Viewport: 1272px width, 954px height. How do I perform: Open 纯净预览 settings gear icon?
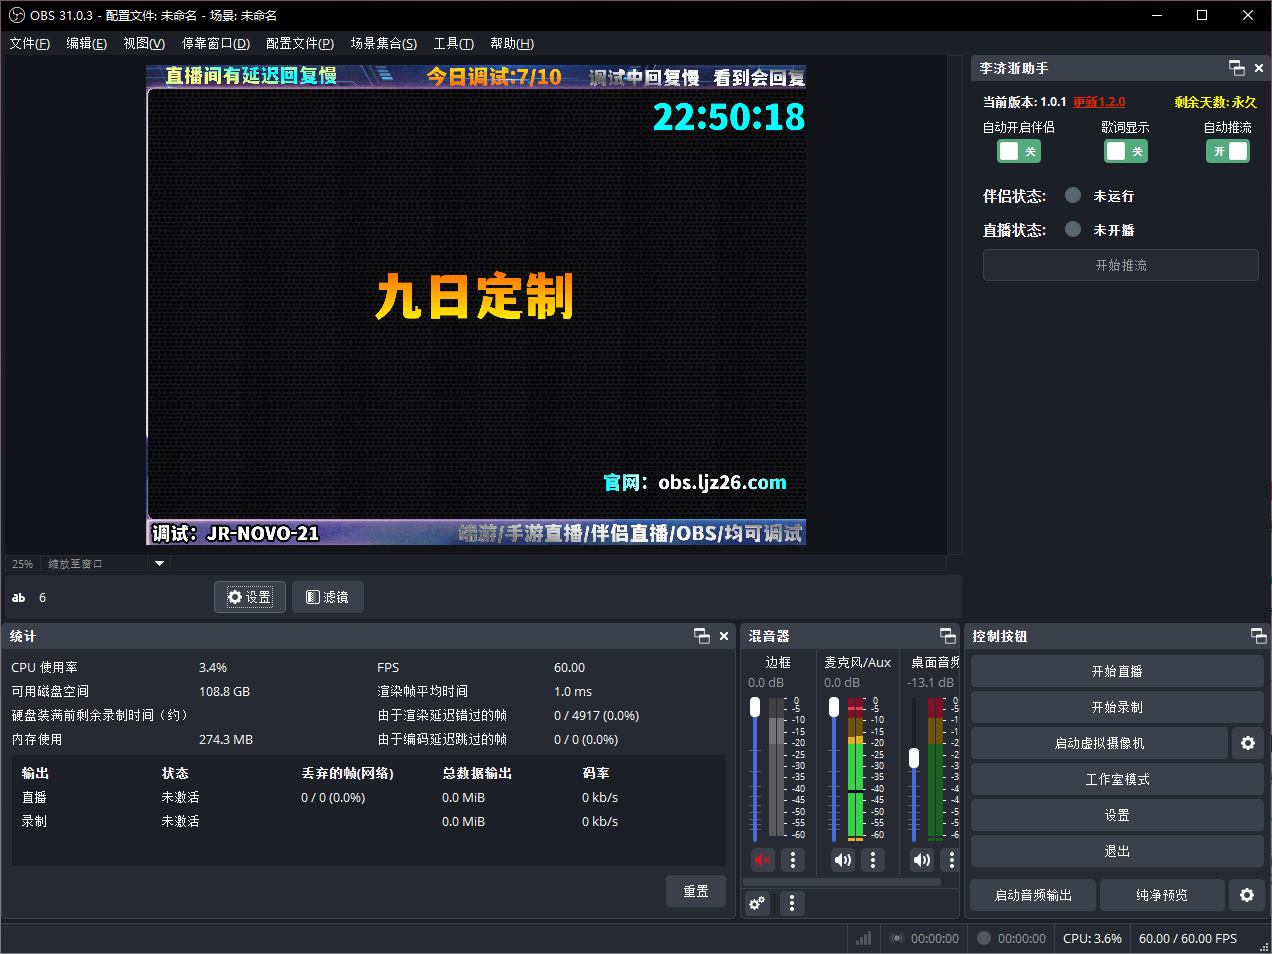coord(1247,895)
